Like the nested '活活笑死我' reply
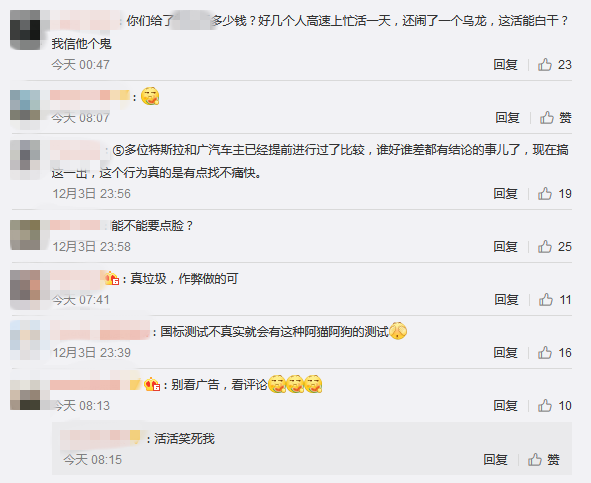This screenshot has height=483, width=591. coord(544,460)
